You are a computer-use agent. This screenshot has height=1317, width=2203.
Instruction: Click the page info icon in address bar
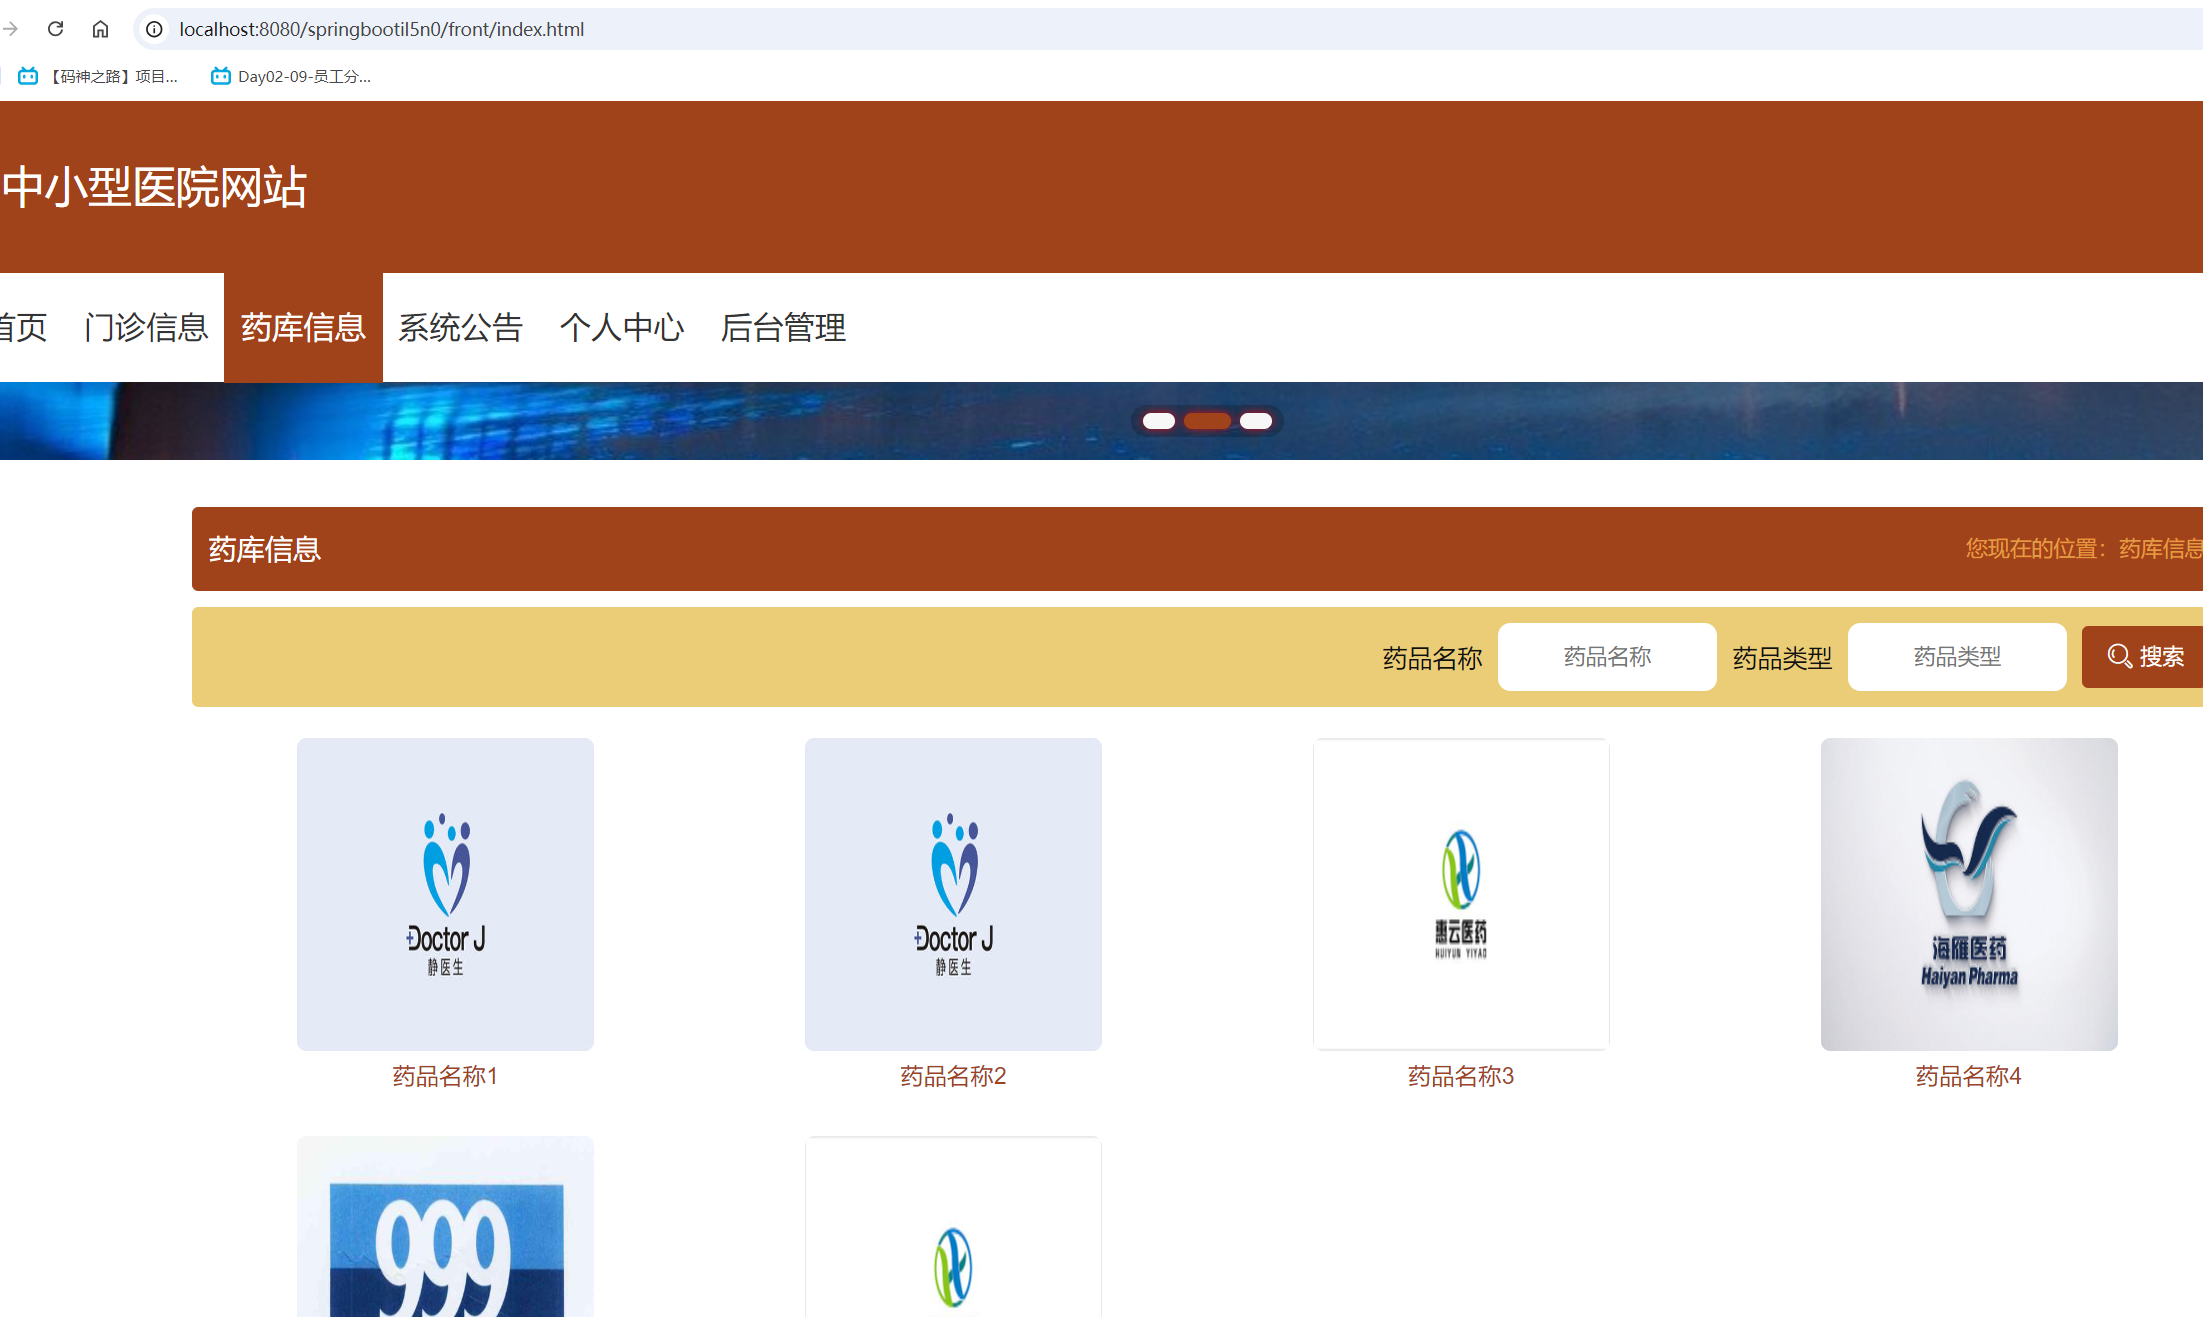click(153, 29)
